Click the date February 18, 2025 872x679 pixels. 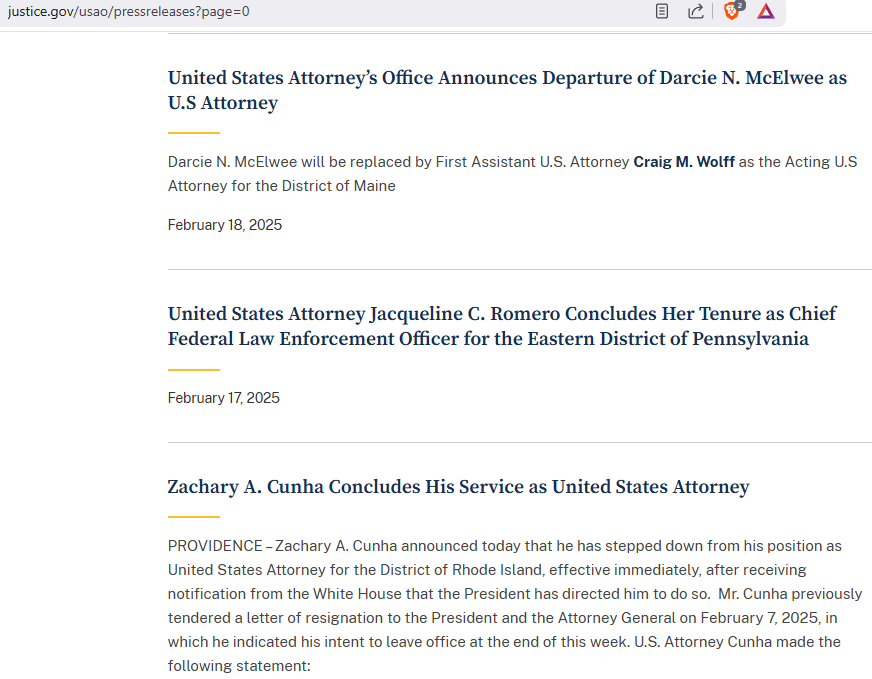point(225,225)
